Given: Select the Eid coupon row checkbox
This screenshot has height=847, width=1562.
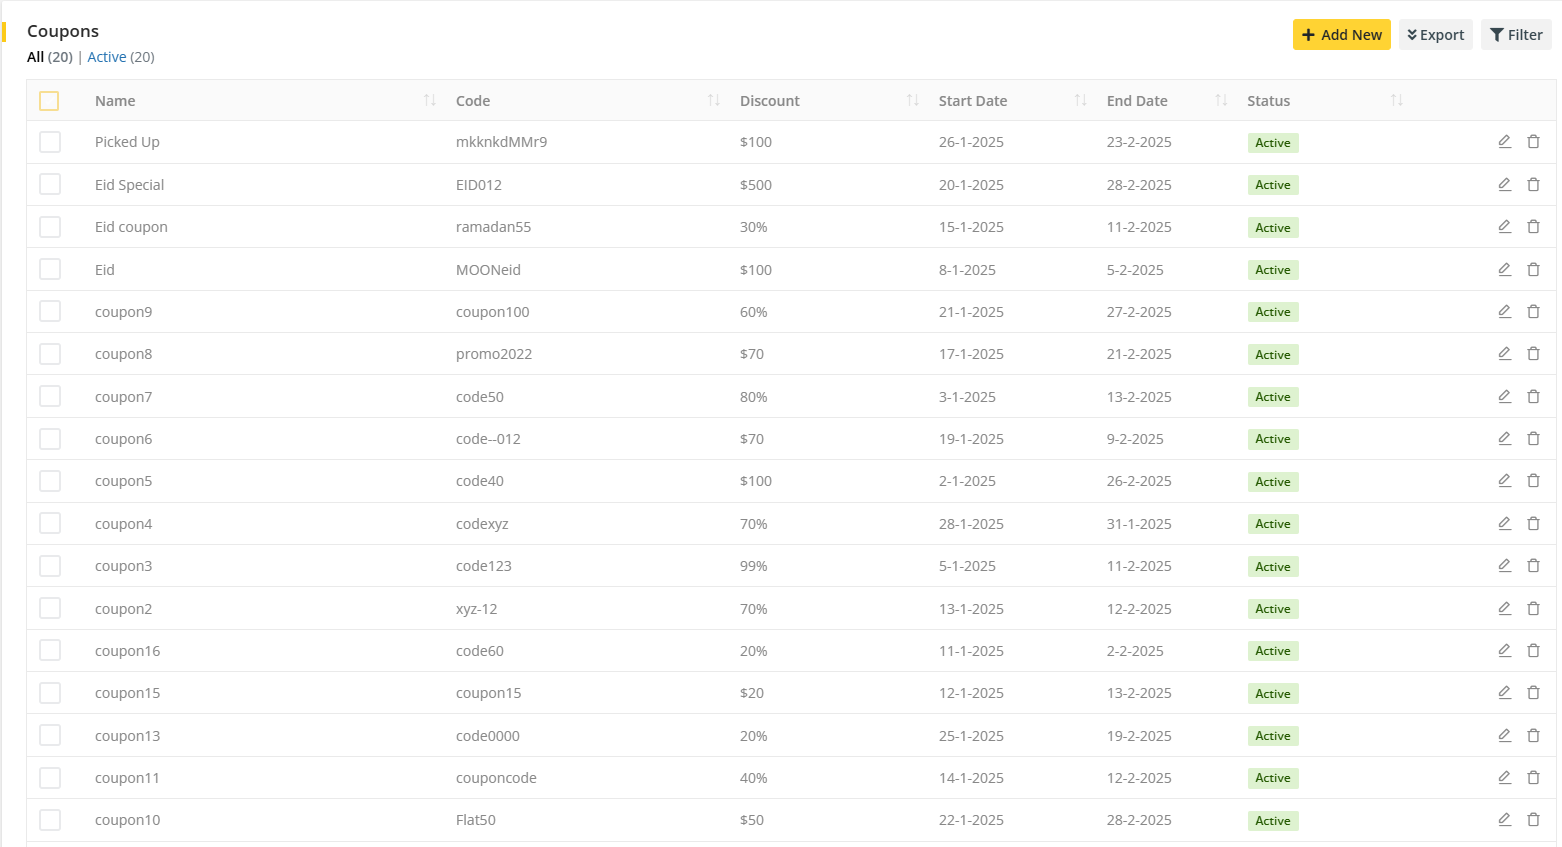Looking at the screenshot, I should pyautogui.click(x=50, y=227).
